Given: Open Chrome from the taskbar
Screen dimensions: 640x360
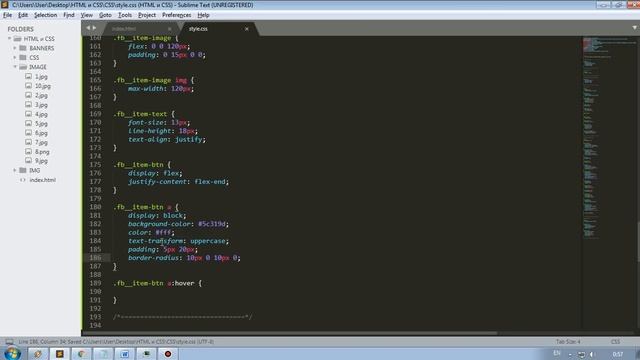Looking at the screenshot, I should 81,354.
